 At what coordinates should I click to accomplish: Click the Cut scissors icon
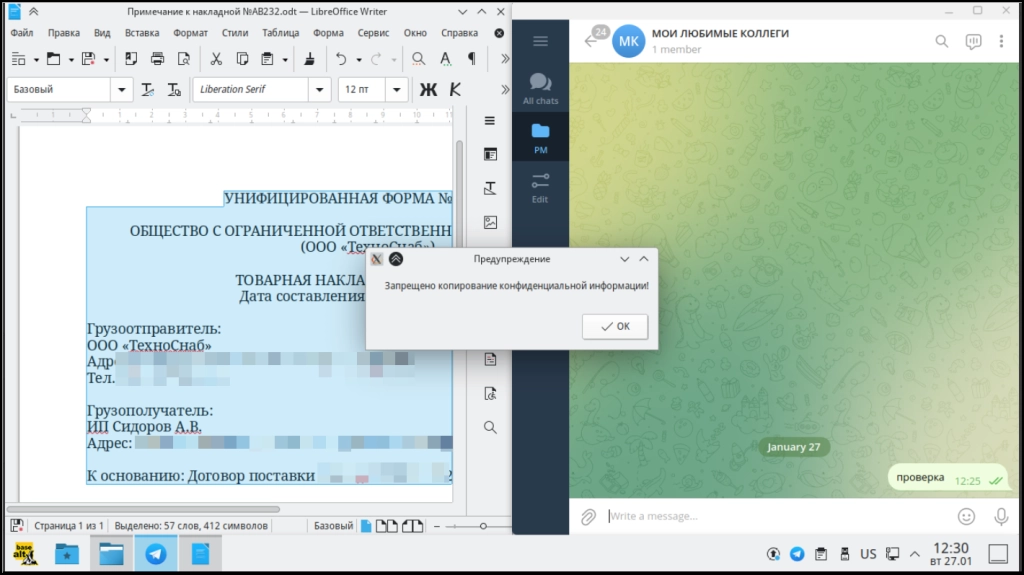click(x=216, y=59)
